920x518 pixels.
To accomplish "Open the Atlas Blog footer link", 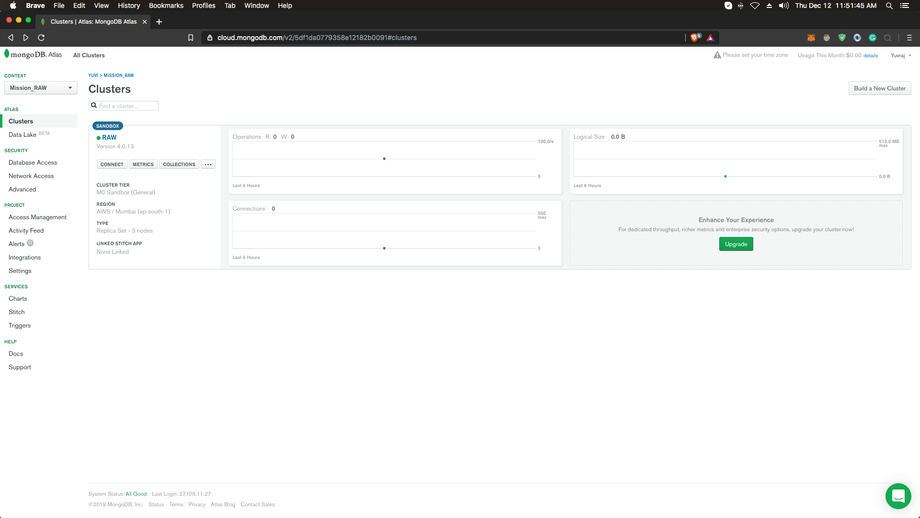I will coord(223,505).
